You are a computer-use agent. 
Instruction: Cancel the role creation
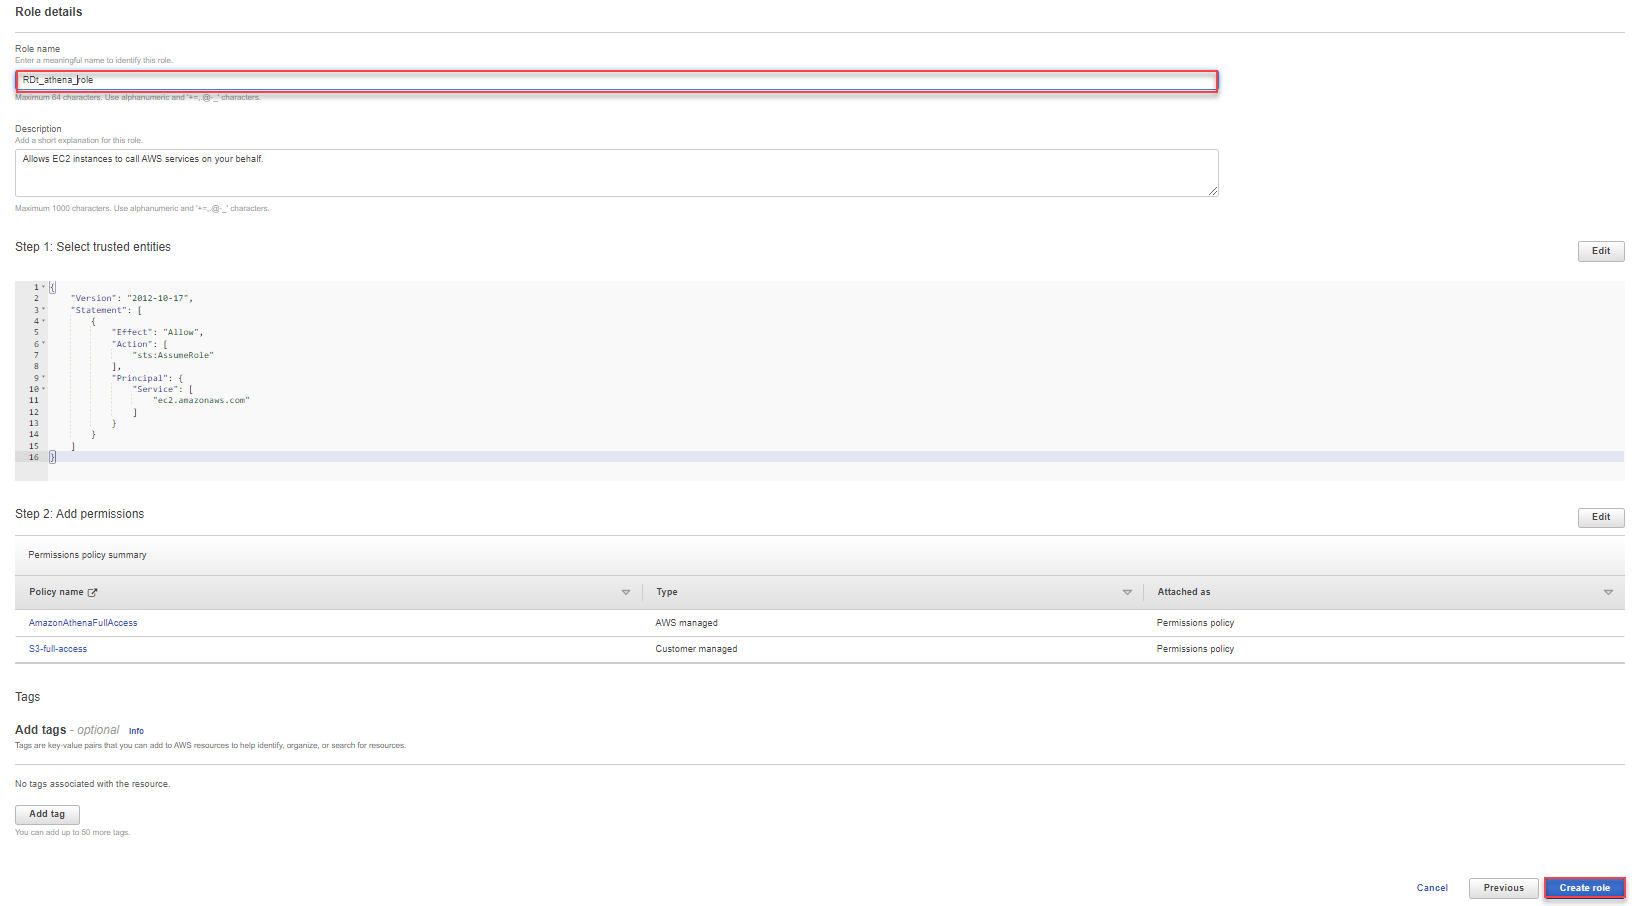pos(1432,888)
